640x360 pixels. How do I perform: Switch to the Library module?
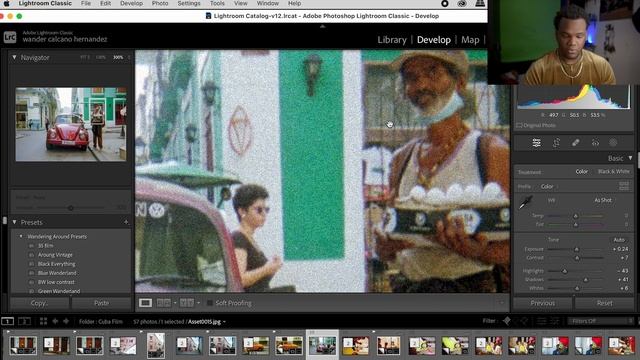tap(392, 40)
